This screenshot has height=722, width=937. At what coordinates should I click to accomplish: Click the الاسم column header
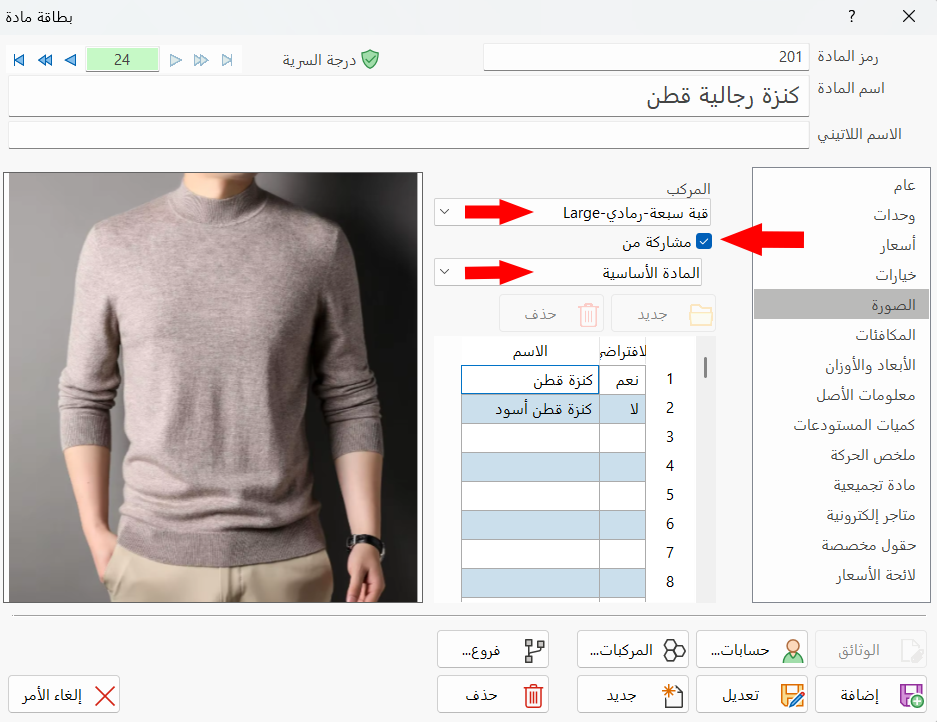(x=530, y=351)
